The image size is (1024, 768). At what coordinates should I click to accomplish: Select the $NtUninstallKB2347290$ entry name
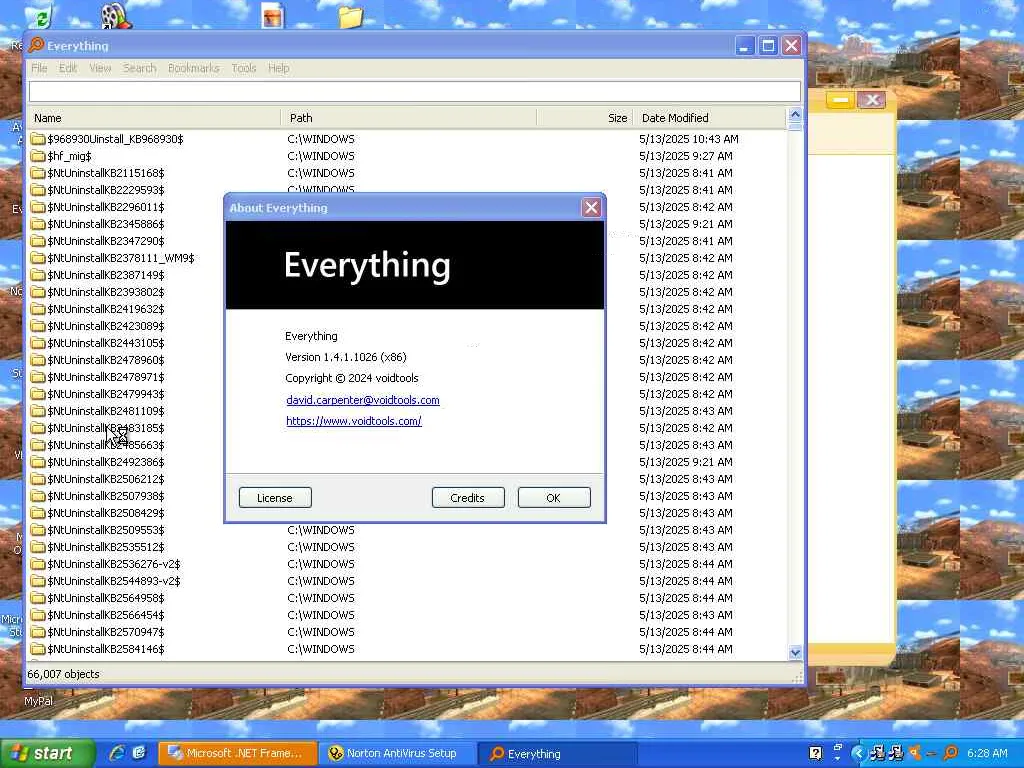tap(106, 241)
